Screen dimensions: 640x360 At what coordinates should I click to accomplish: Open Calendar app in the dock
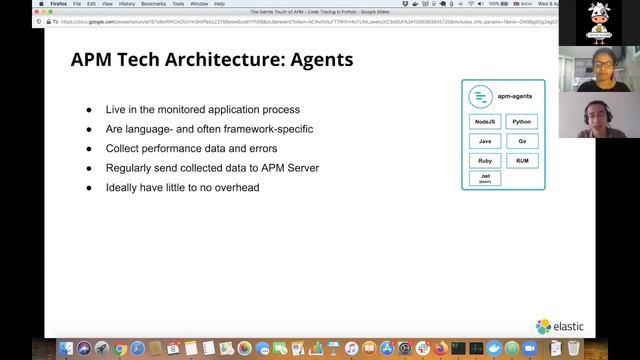click(x=173, y=349)
